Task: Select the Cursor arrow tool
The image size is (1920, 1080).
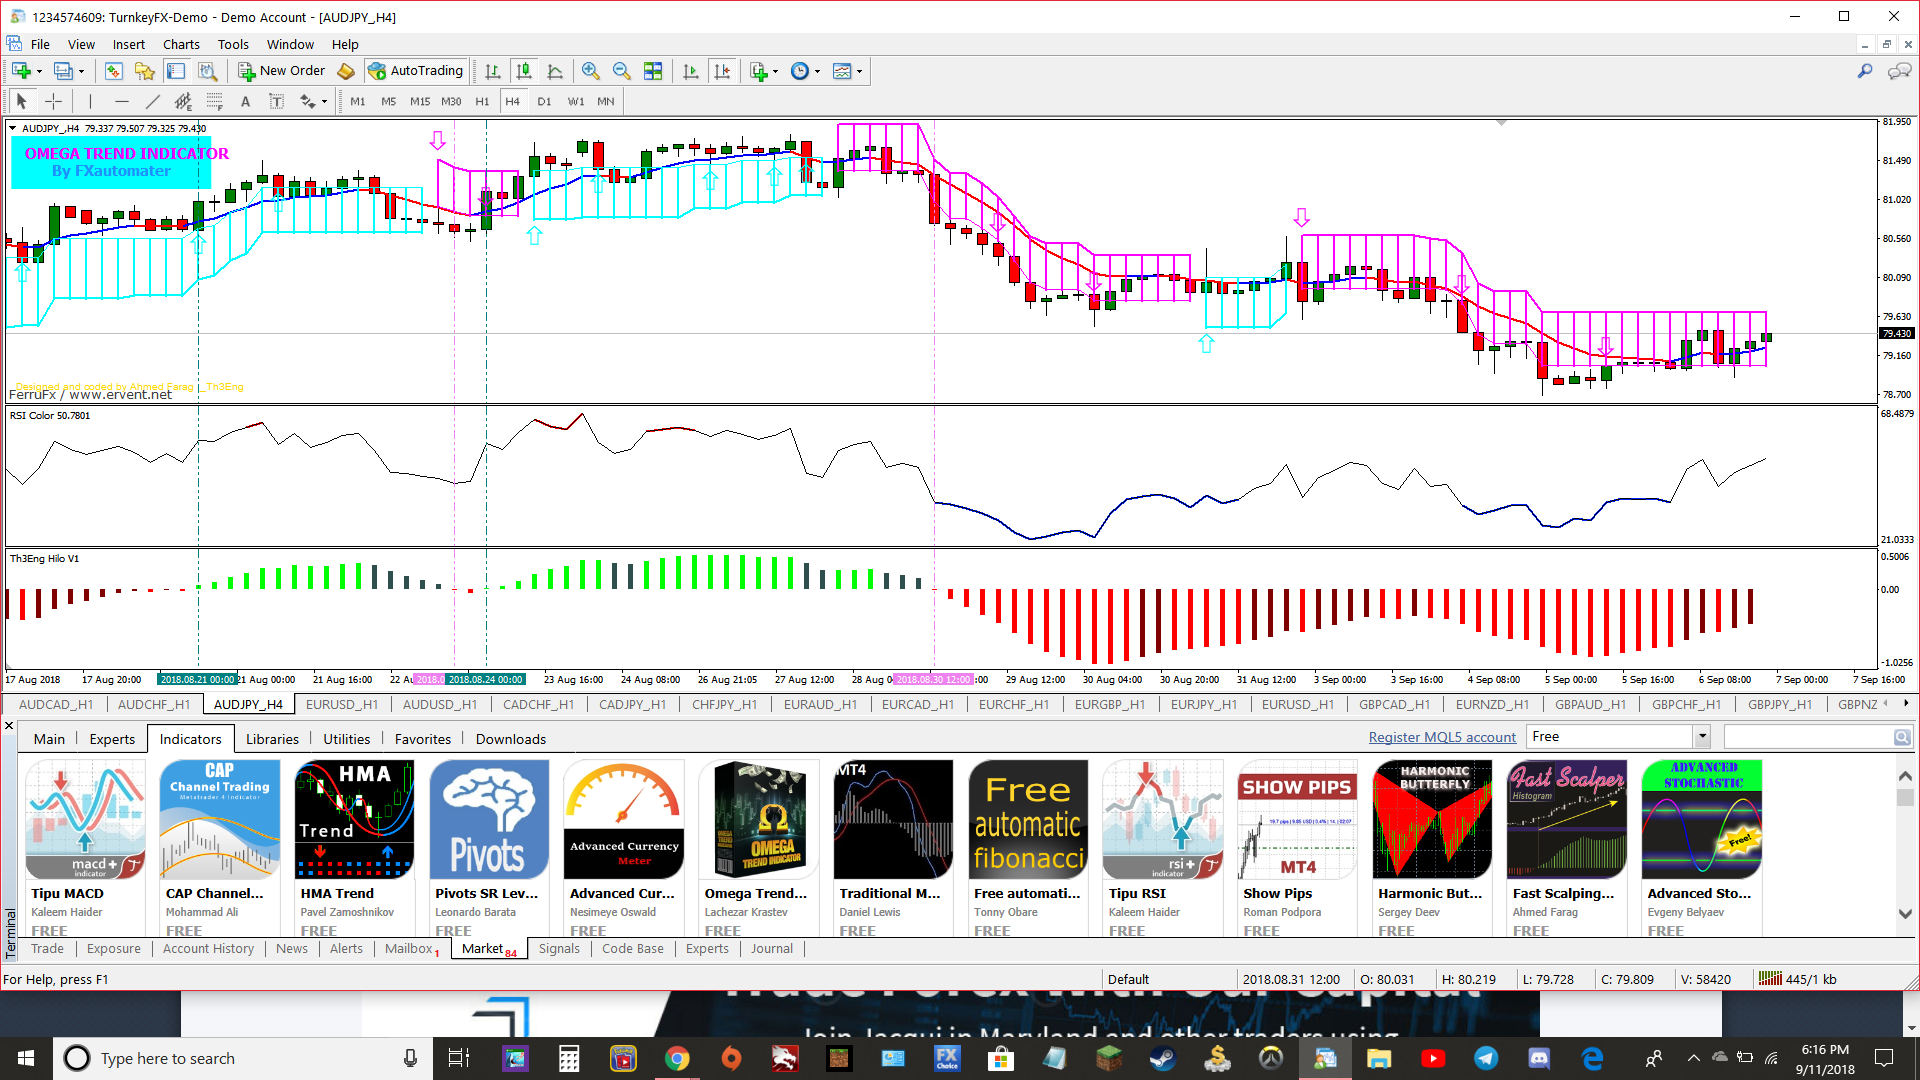Action: (x=22, y=101)
